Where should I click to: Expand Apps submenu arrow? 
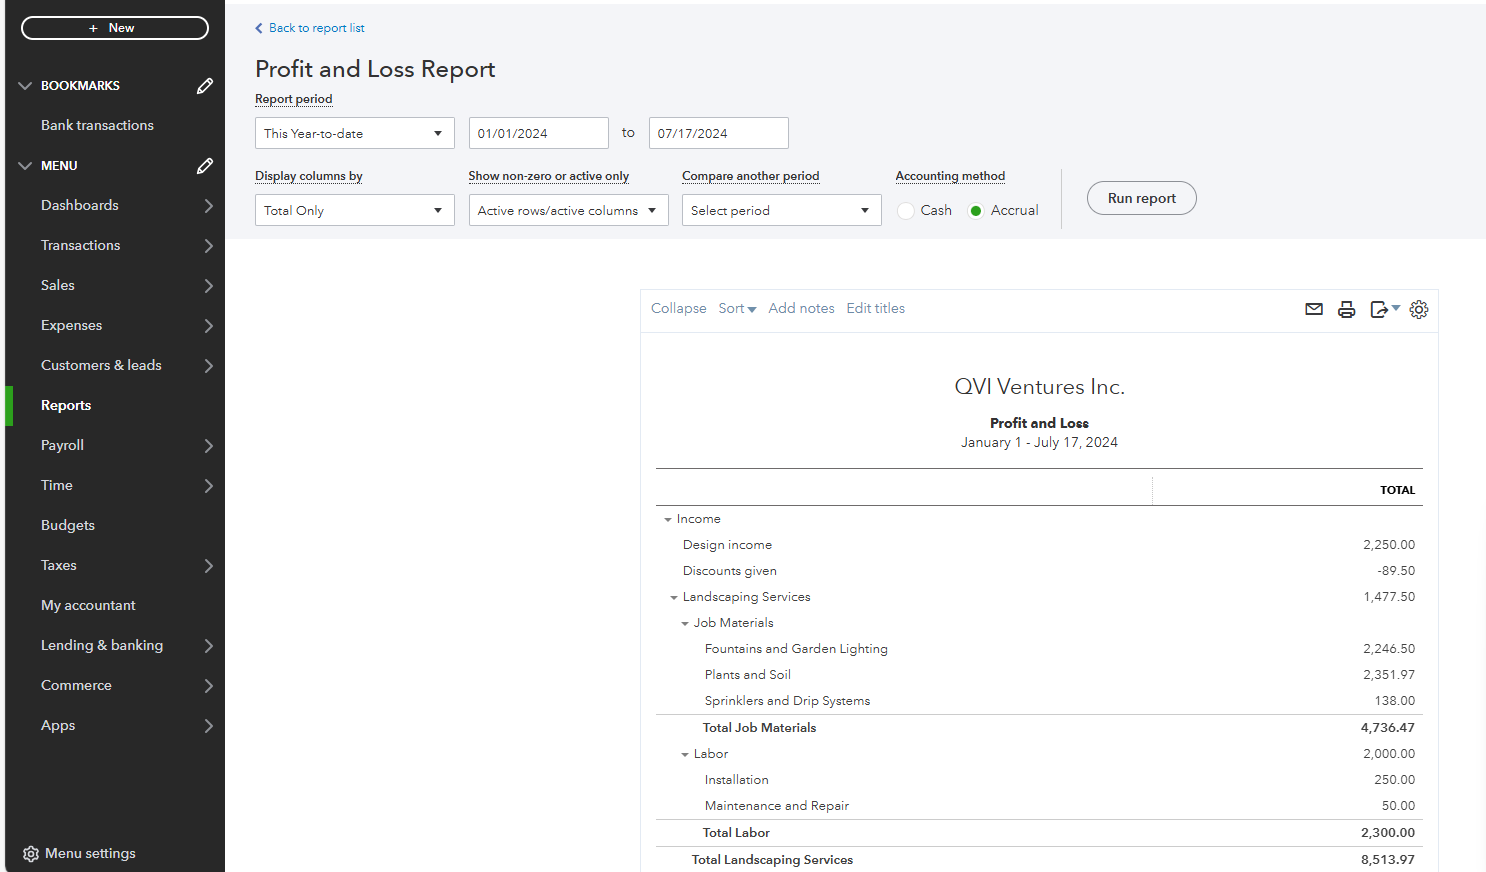pyautogui.click(x=208, y=726)
